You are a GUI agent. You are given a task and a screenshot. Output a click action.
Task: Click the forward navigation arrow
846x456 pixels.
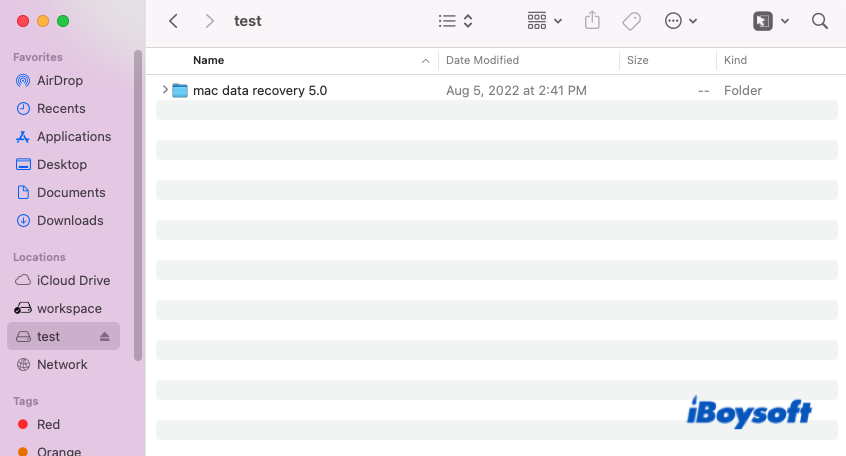[208, 21]
